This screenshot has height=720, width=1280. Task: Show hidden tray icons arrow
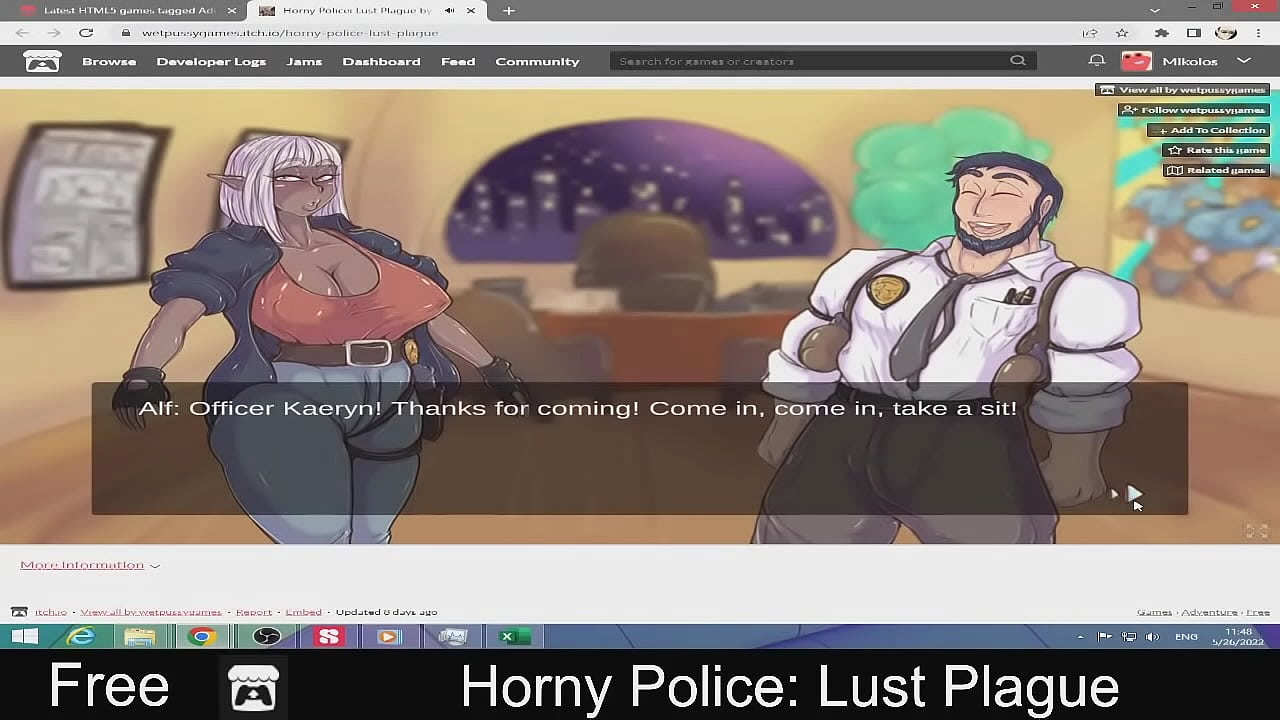1080,637
